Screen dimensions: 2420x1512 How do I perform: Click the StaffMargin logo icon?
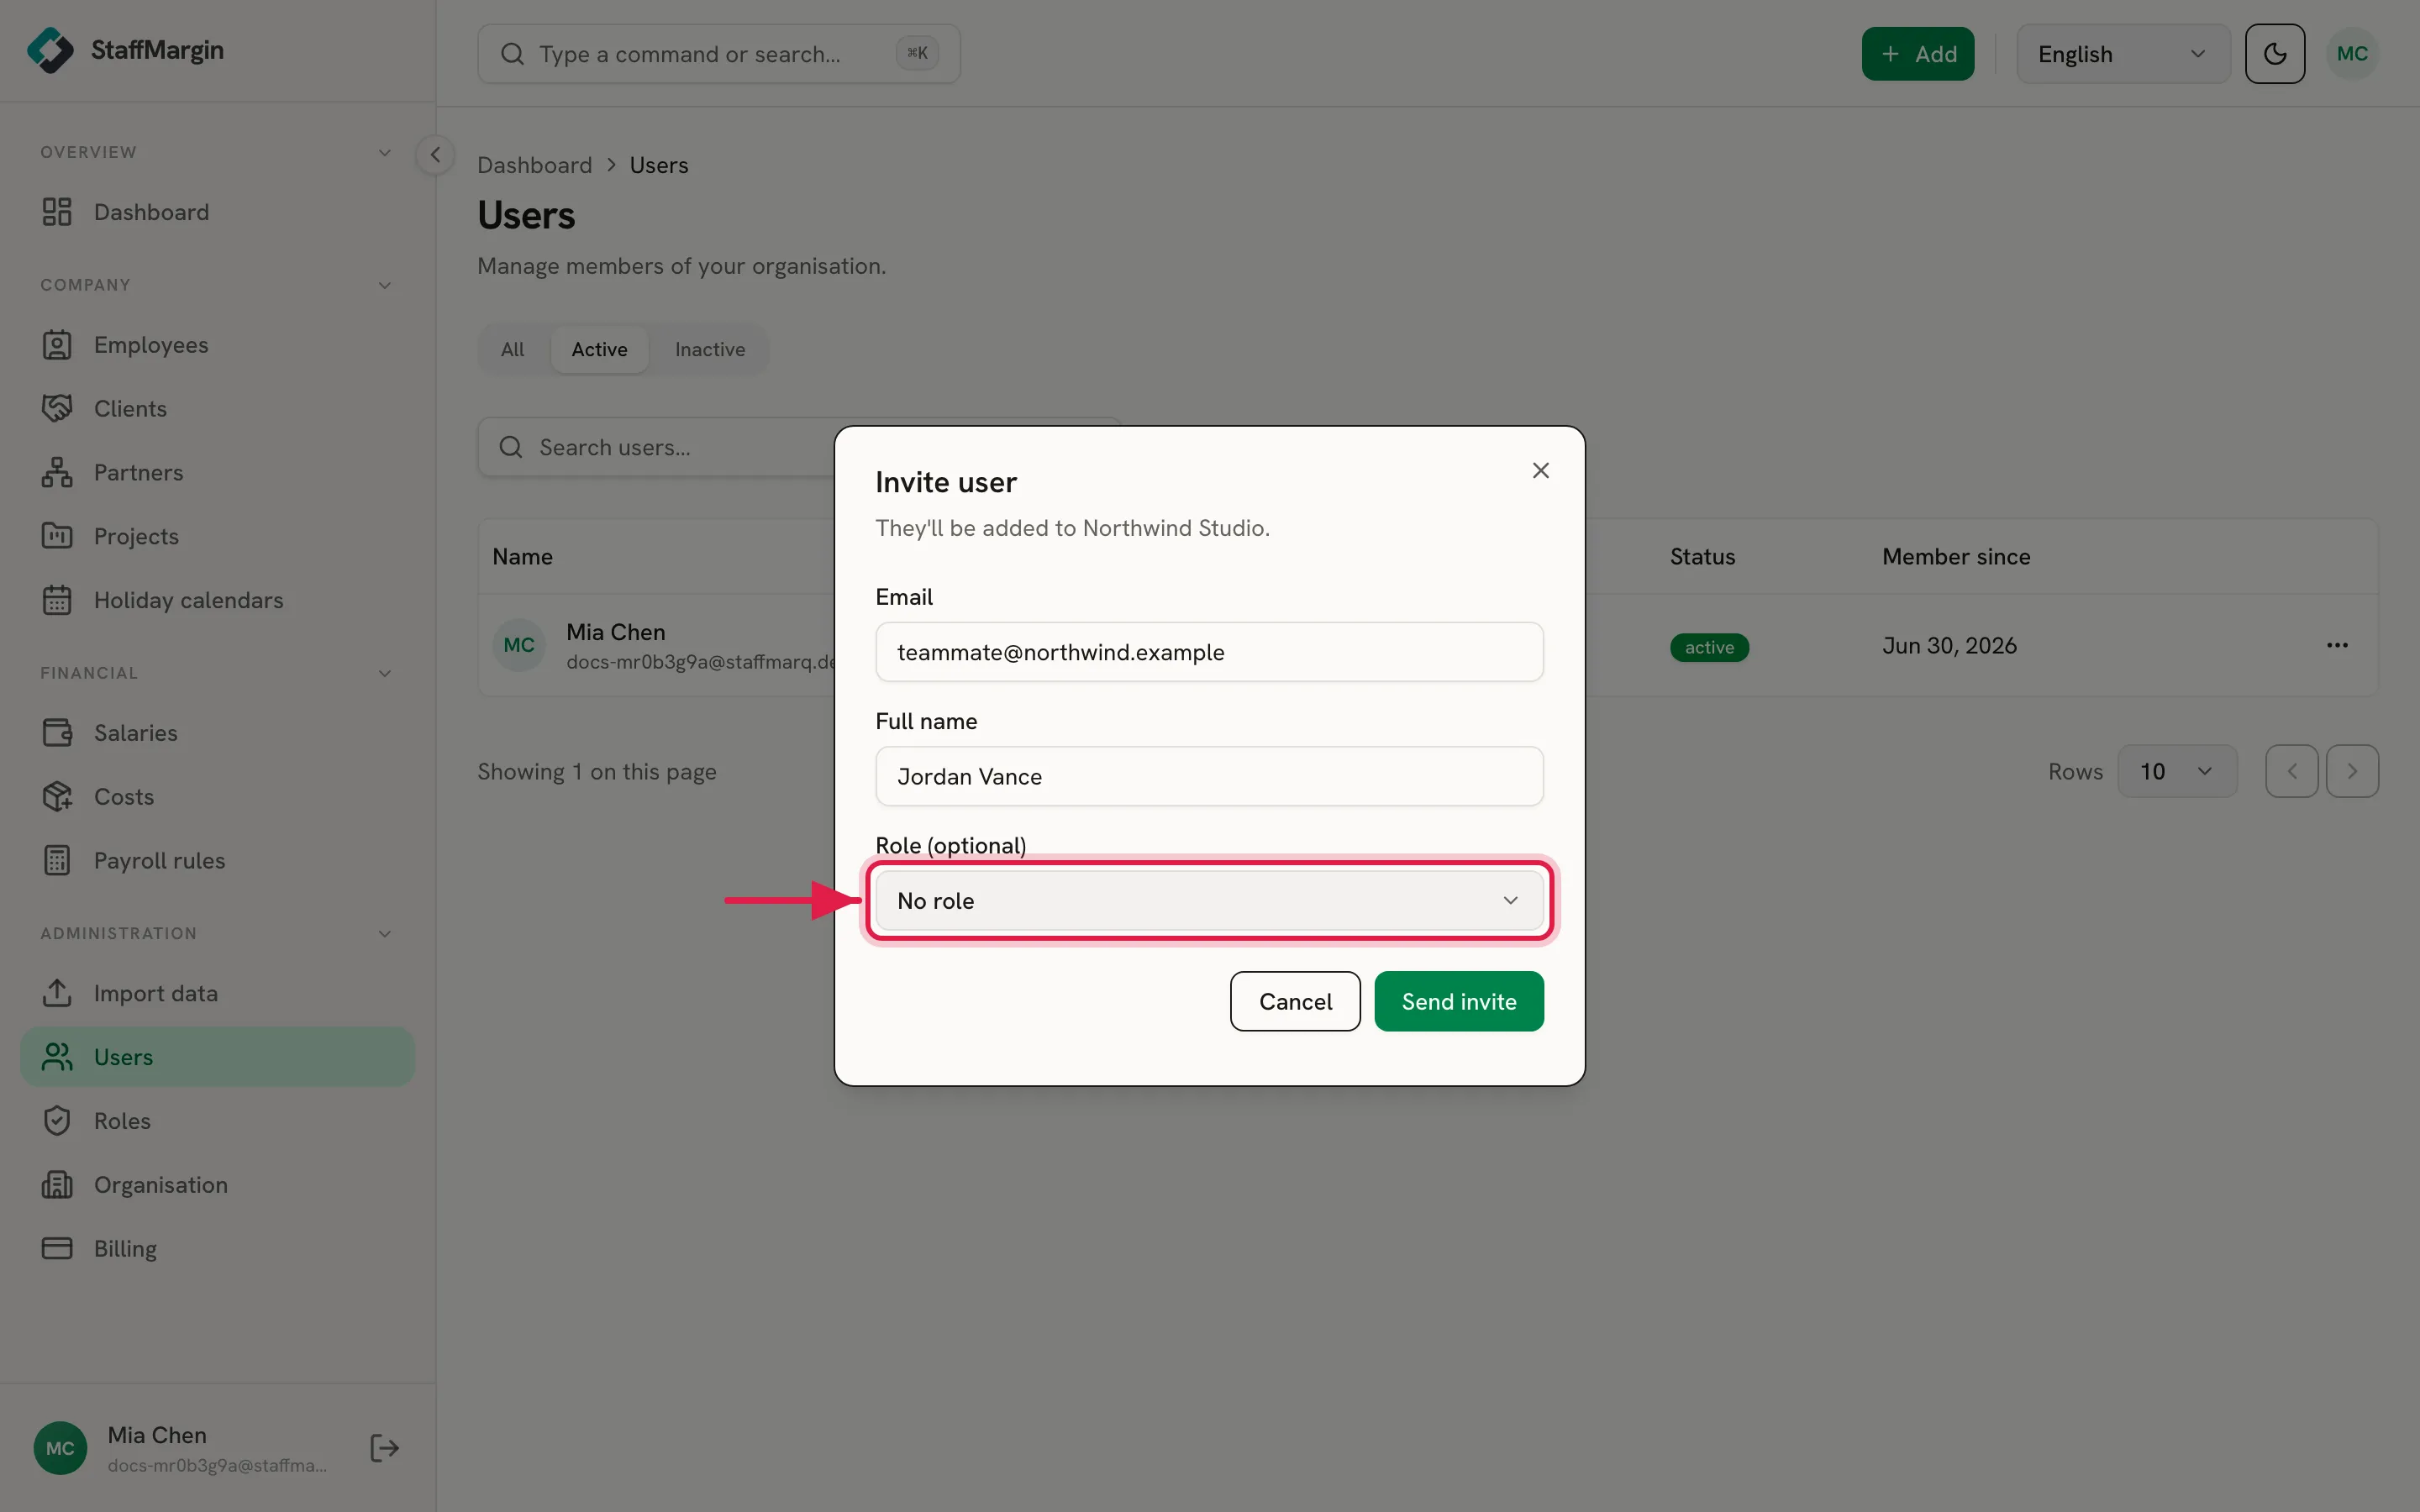coord(50,50)
